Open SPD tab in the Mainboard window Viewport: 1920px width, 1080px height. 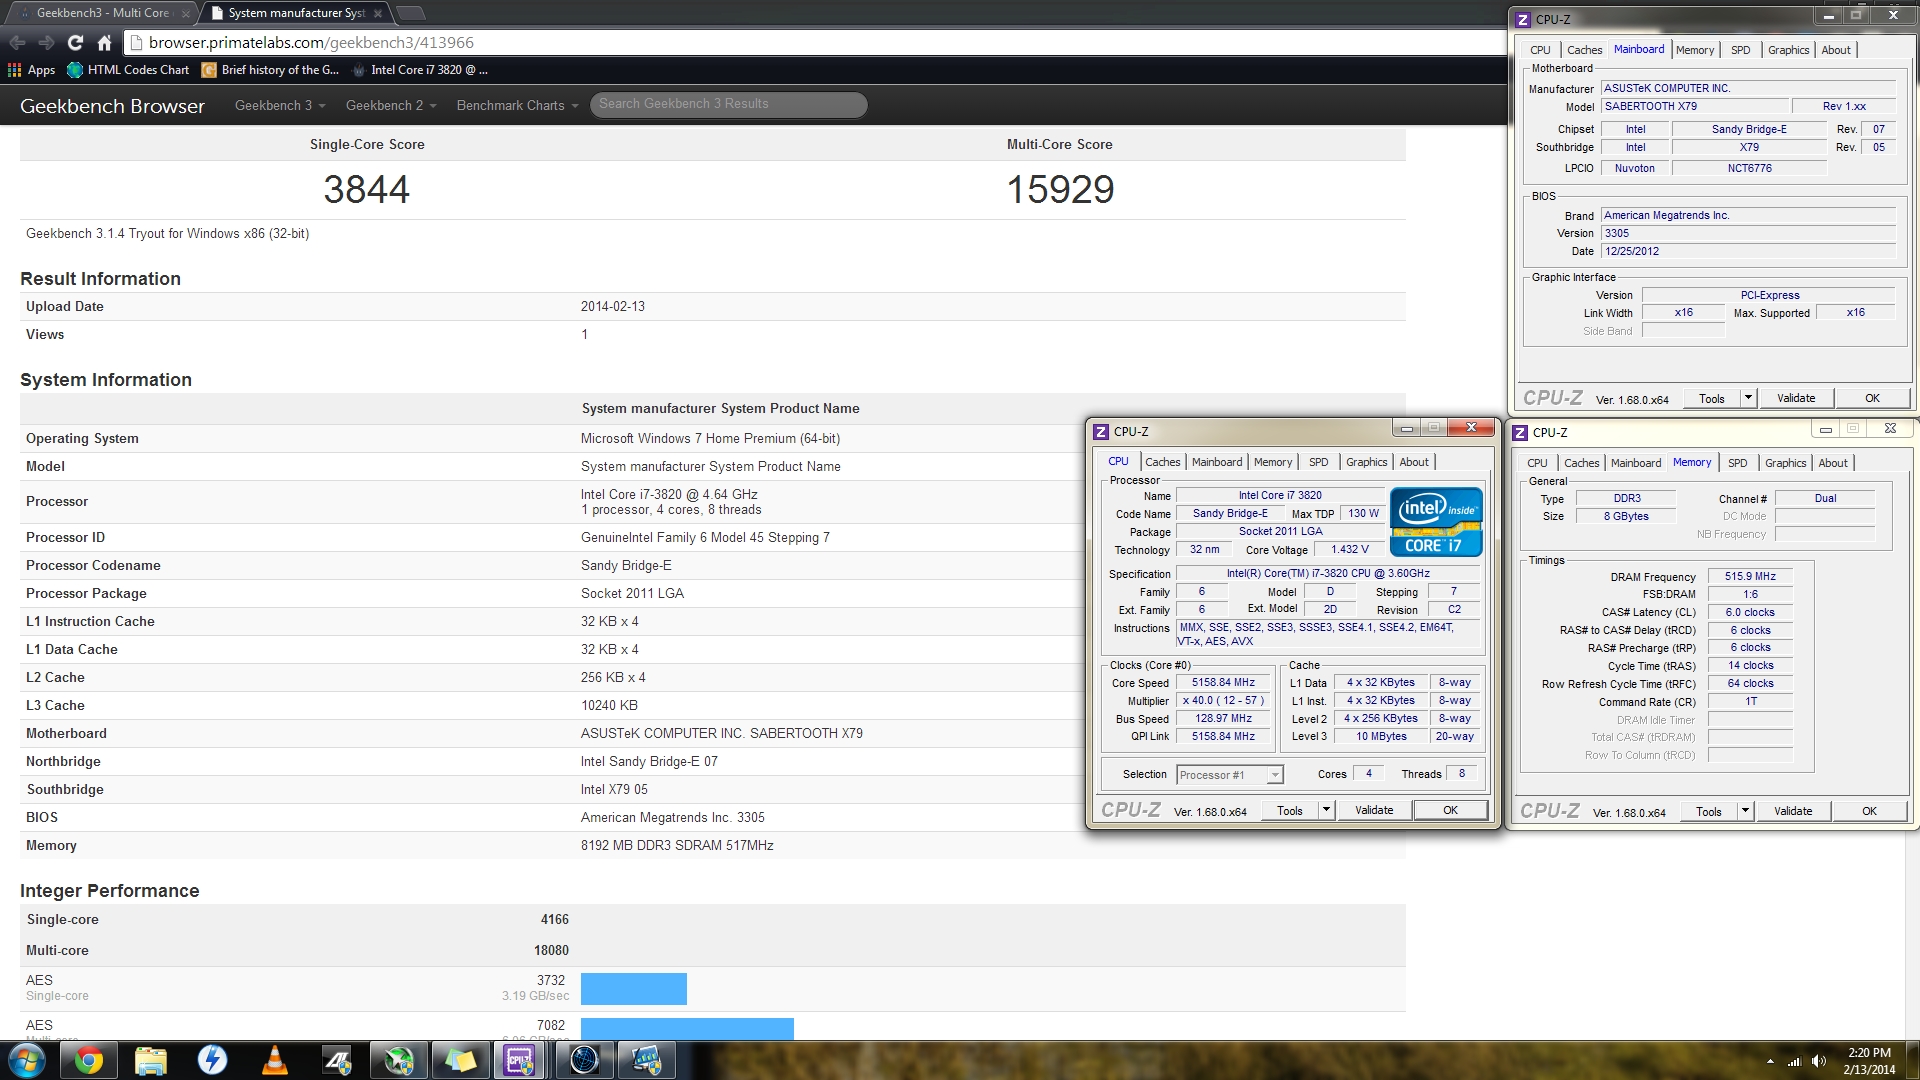click(x=1741, y=50)
